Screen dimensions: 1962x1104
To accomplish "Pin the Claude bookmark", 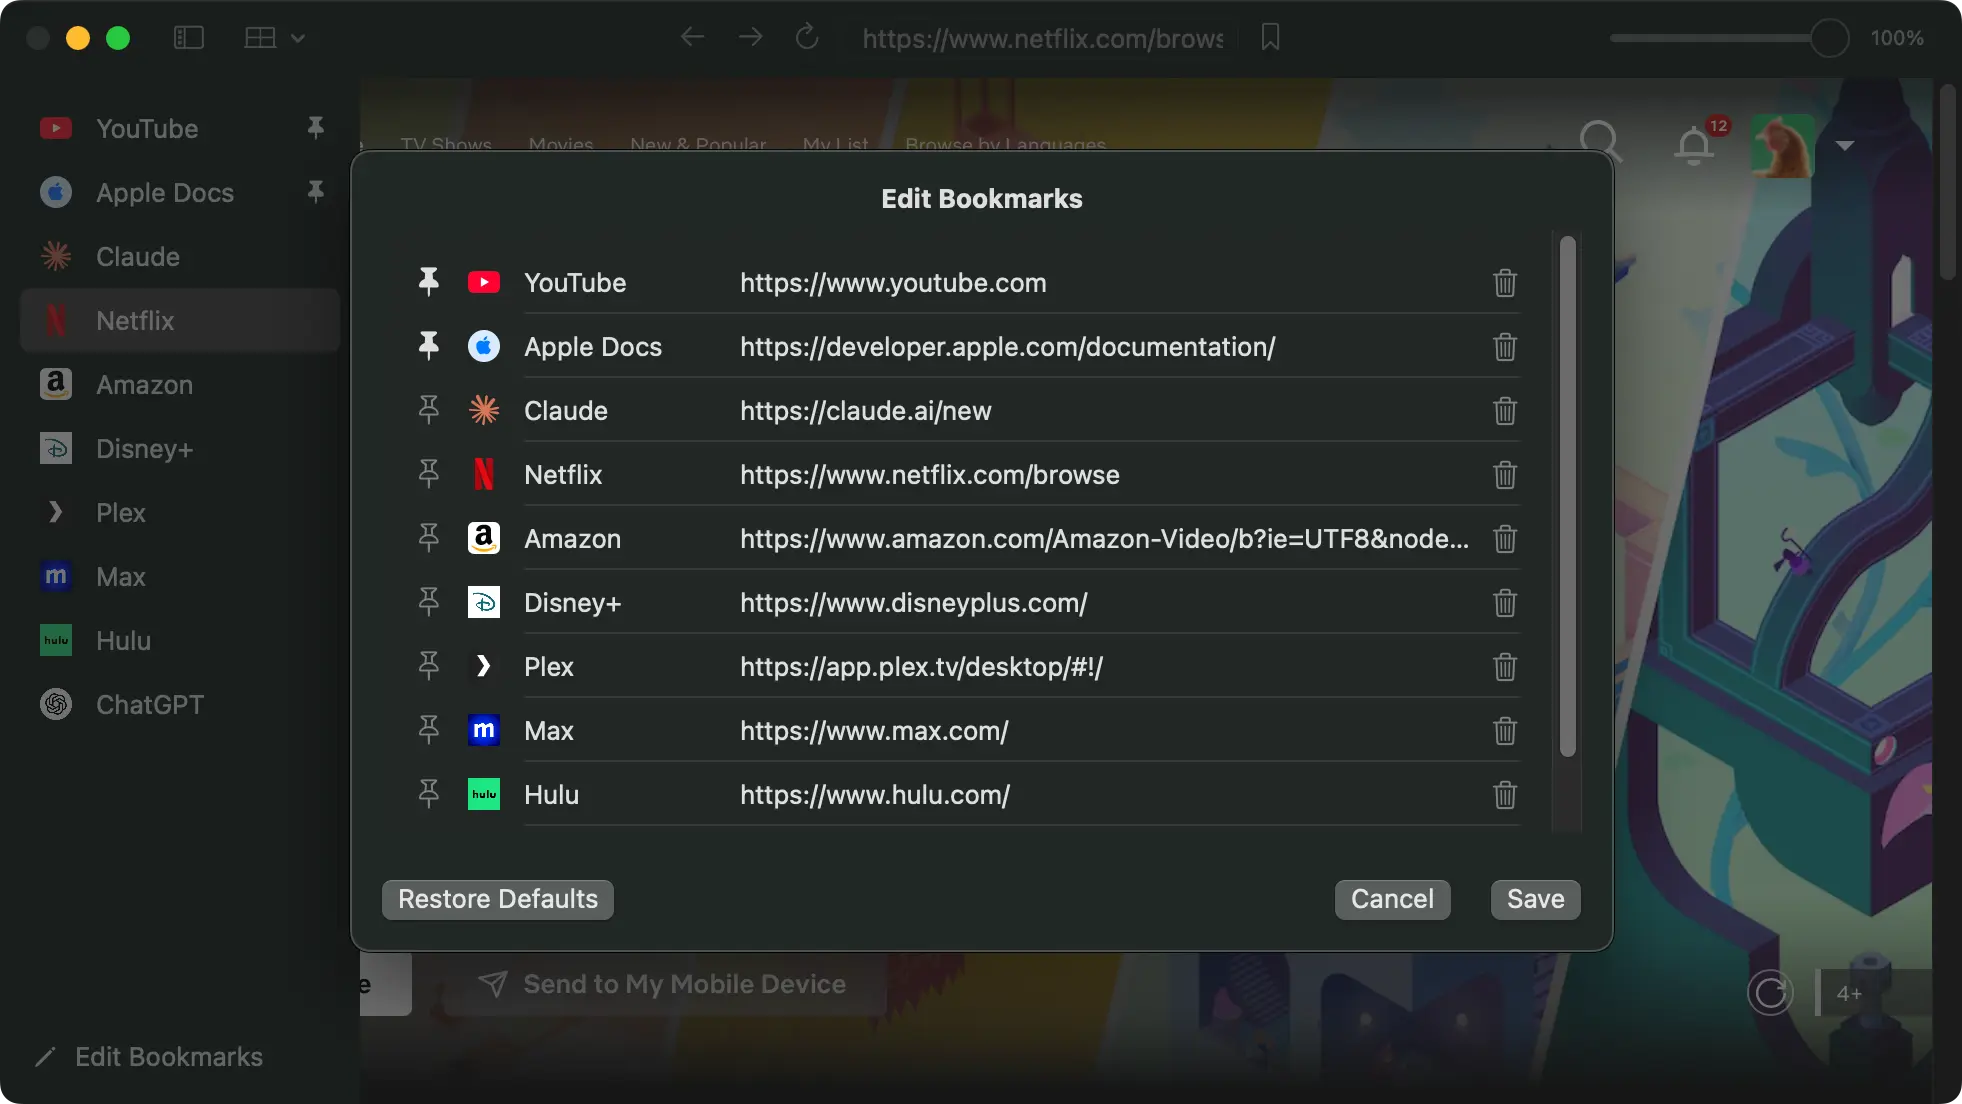I will (x=428, y=410).
